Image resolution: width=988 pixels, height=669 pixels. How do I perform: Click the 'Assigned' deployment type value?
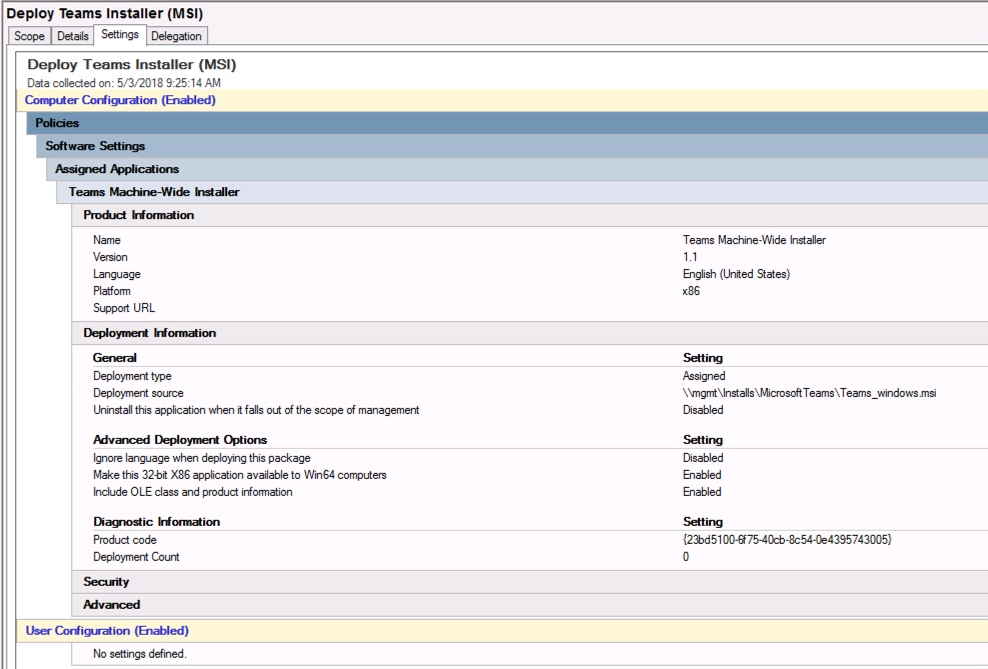(x=704, y=376)
